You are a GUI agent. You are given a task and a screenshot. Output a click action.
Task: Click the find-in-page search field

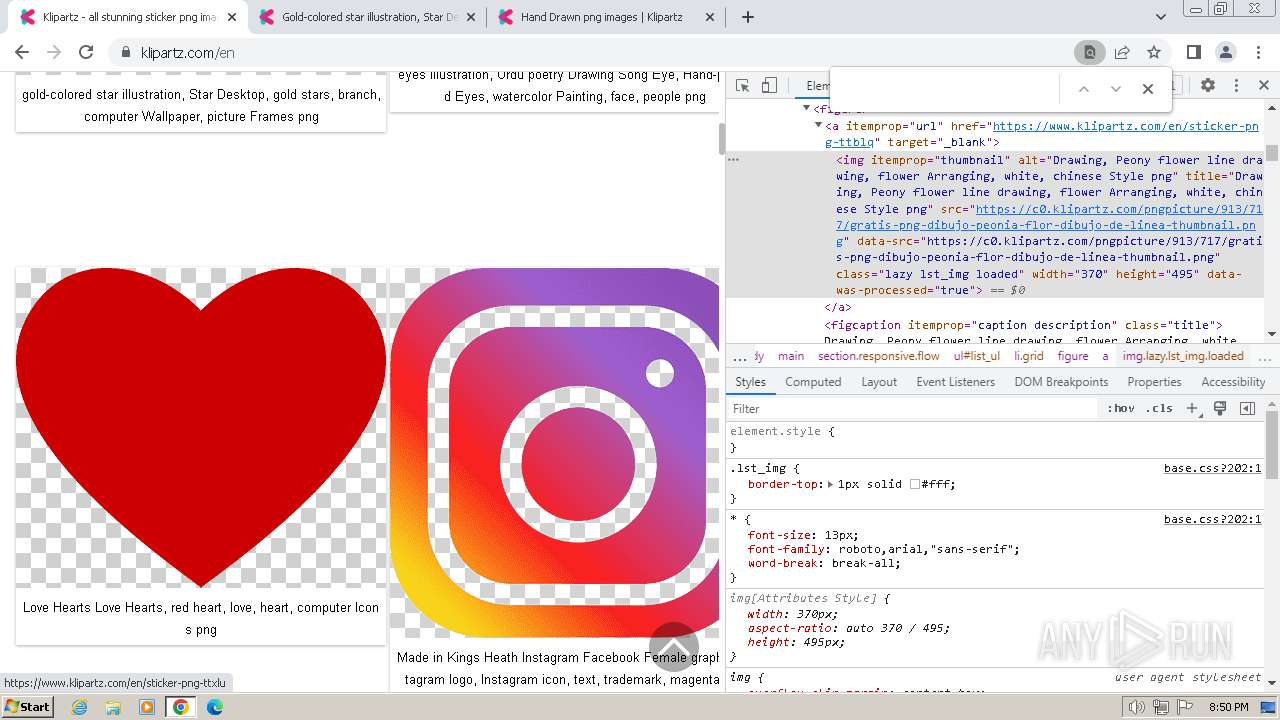pyautogui.click(x=945, y=89)
